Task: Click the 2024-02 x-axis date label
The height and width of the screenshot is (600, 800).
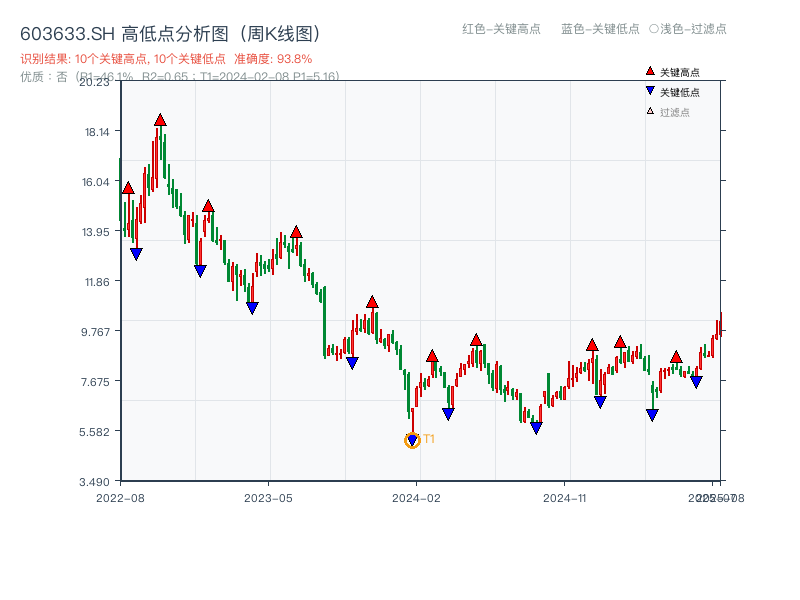Action: click(417, 497)
